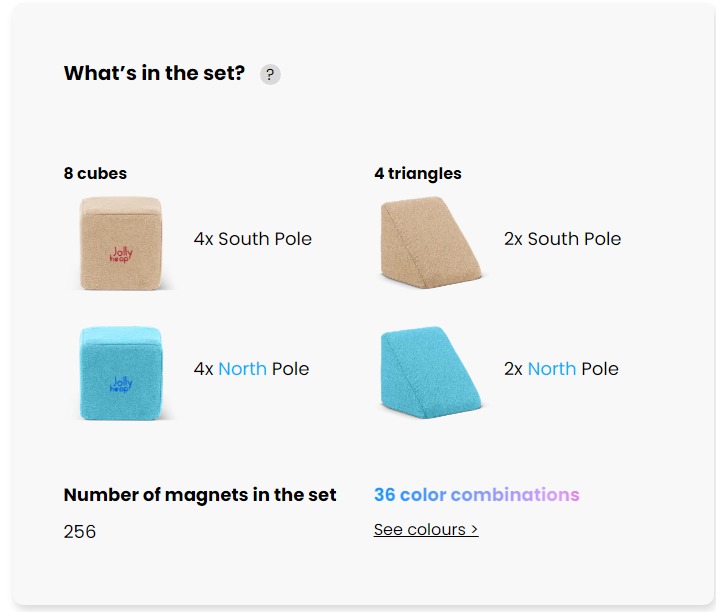Screen dimensions: 716x612
Task: Click the arrow after See colours
Action: (474, 529)
